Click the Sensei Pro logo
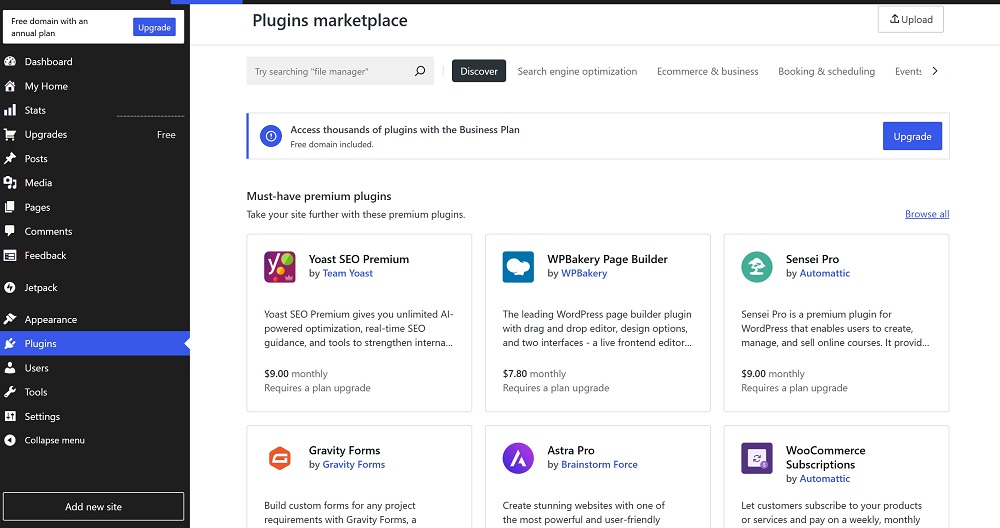Image resolution: width=1000 pixels, height=528 pixels. (x=756, y=267)
